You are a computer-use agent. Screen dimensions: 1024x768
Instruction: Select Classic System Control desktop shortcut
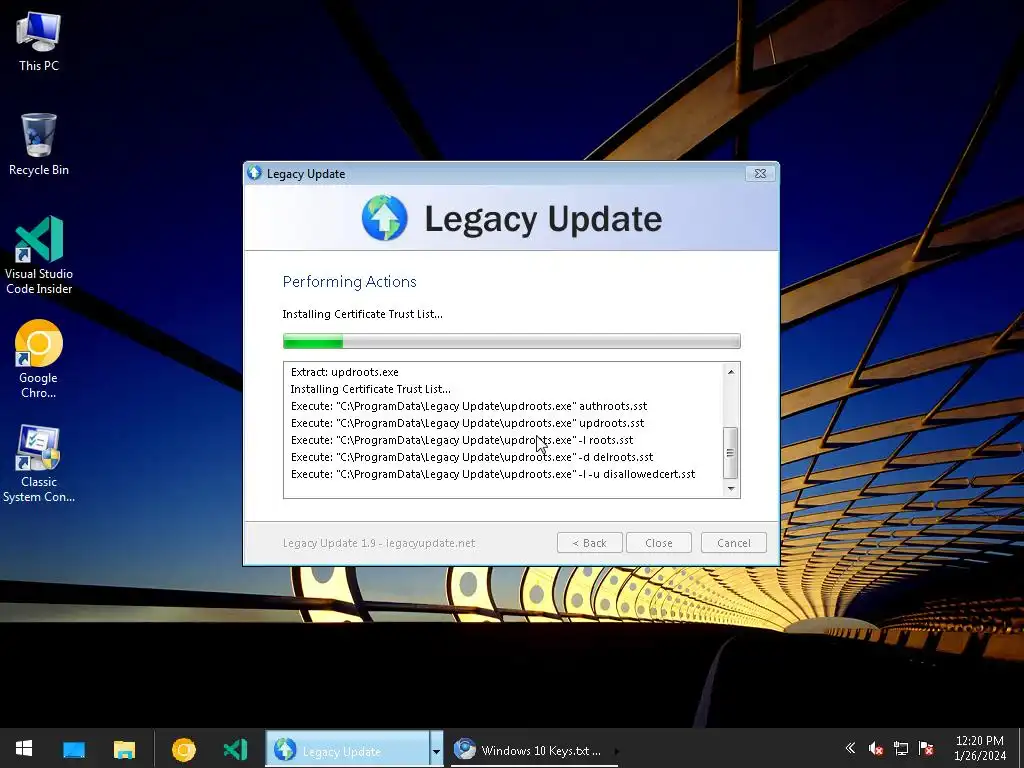(x=39, y=464)
